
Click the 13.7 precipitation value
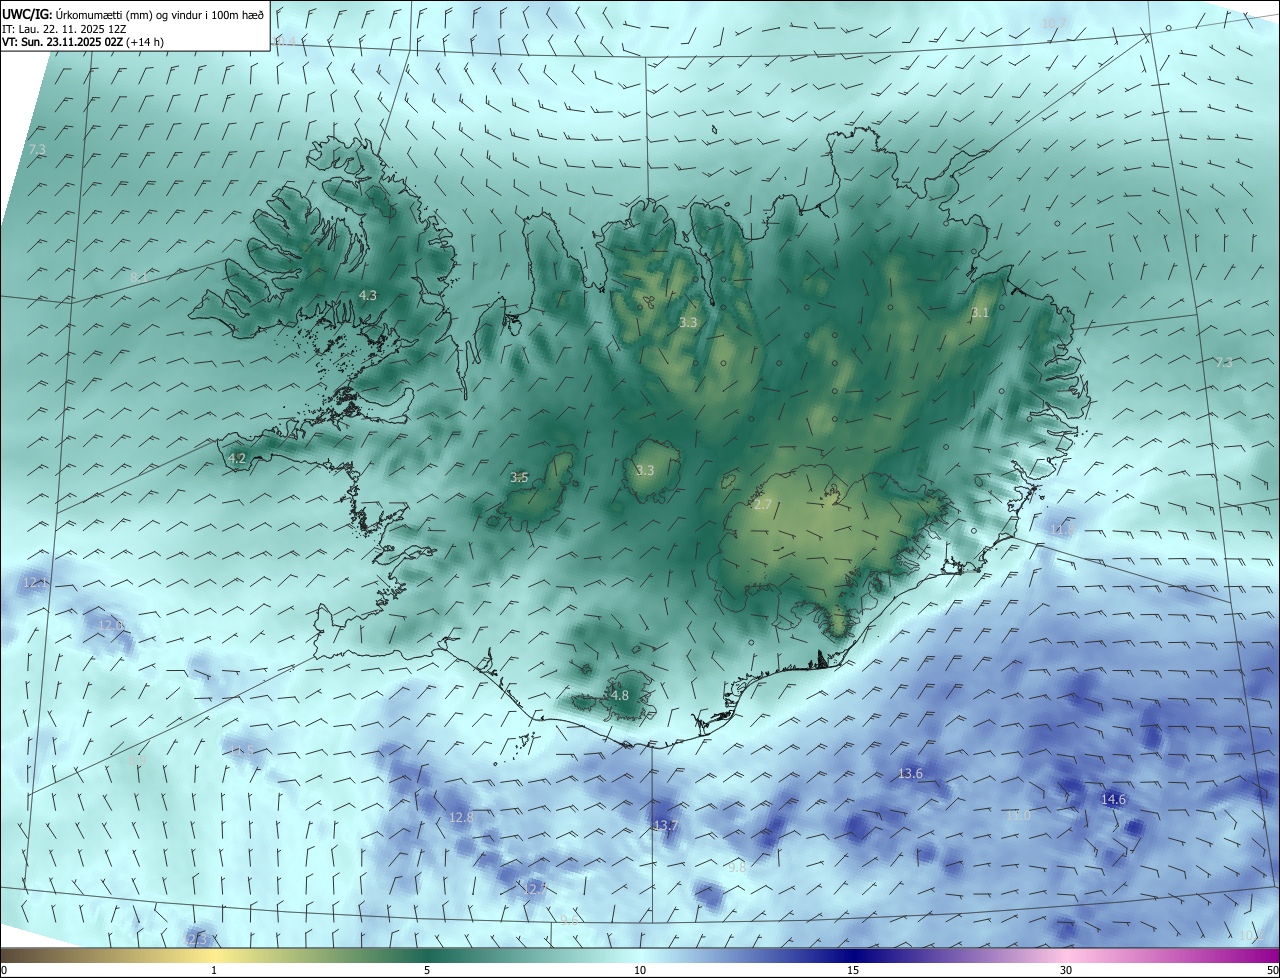click(x=665, y=825)
